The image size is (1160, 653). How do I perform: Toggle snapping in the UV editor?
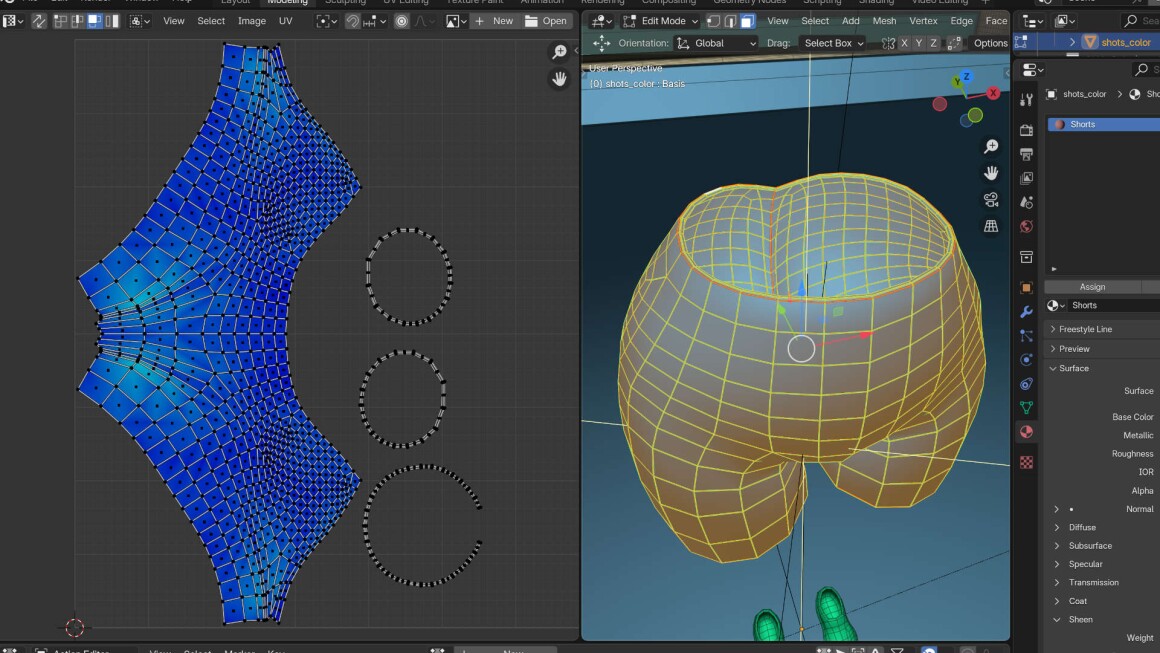(352, 21)
